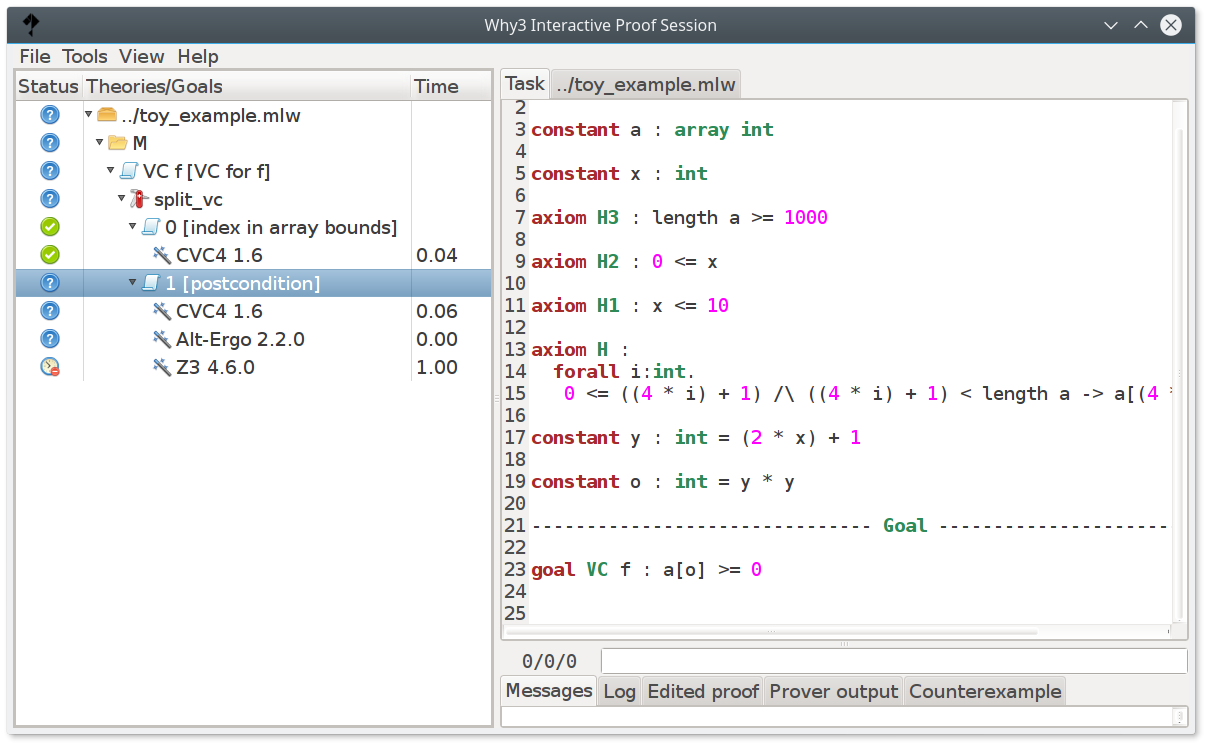Click unknown status icon of M row
1208x747 pixels.
[50, 143]
